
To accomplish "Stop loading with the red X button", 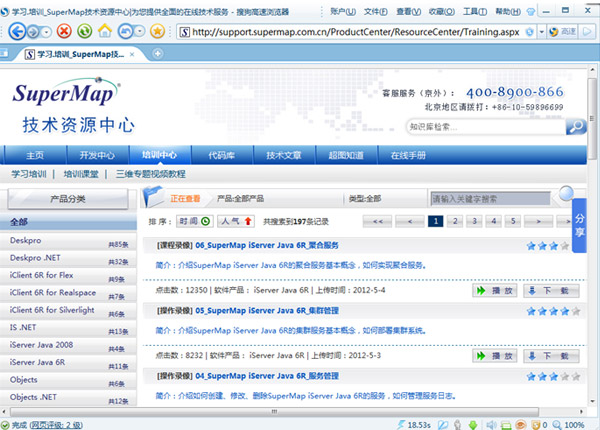I will coord(64,31).
